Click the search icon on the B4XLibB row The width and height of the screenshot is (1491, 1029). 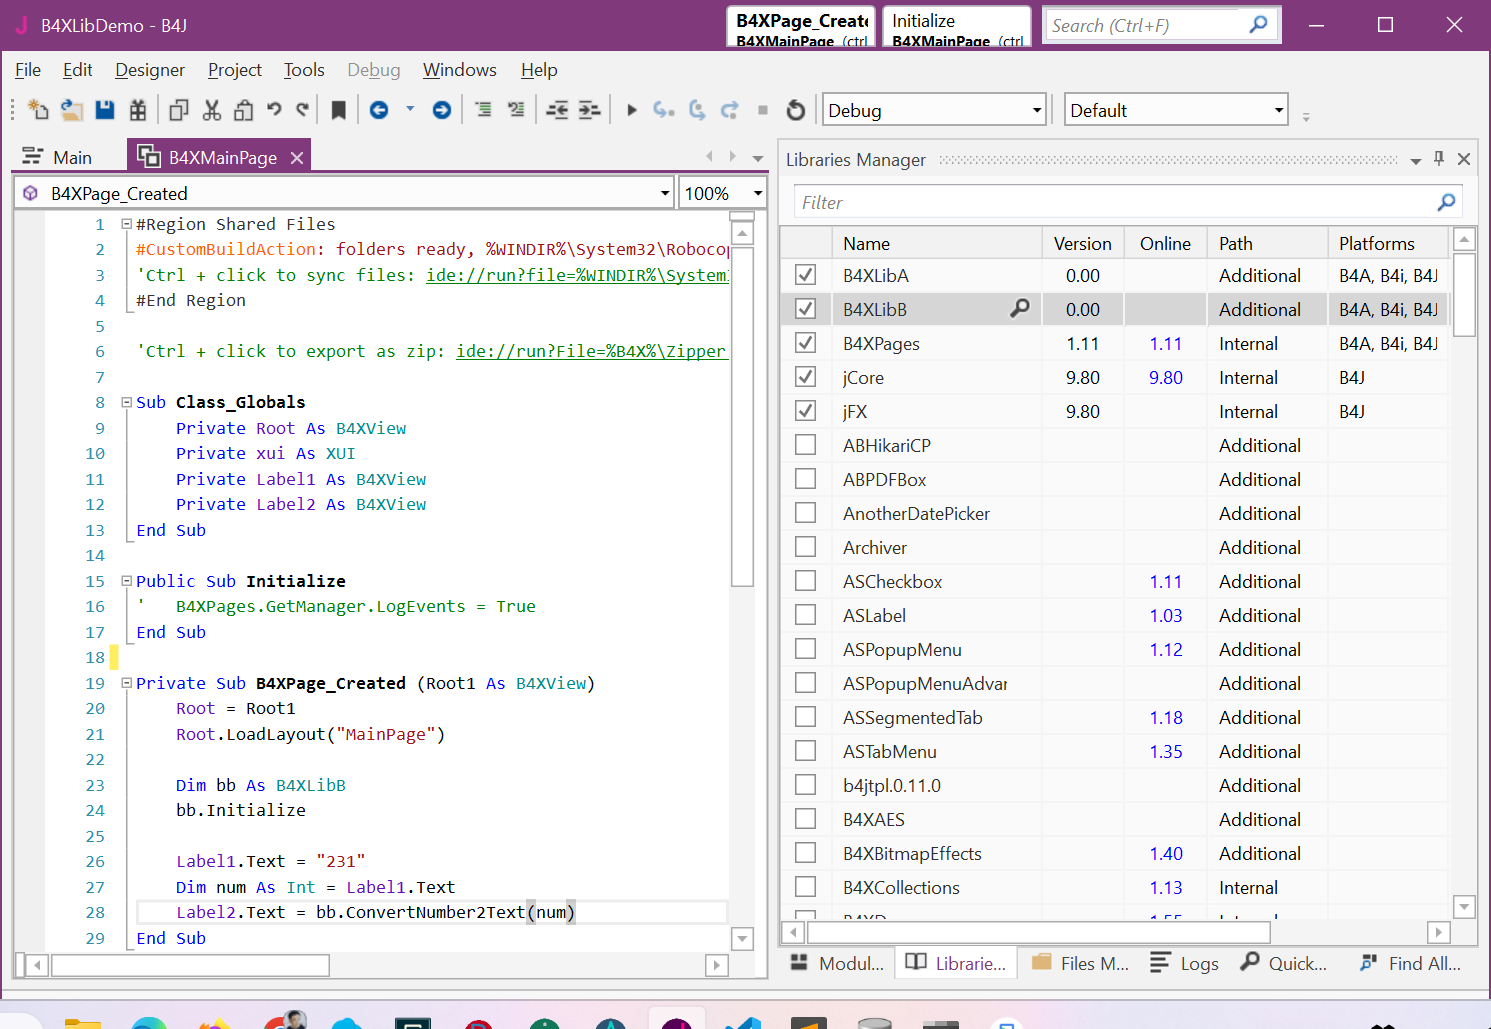[x=1019, y=309]
